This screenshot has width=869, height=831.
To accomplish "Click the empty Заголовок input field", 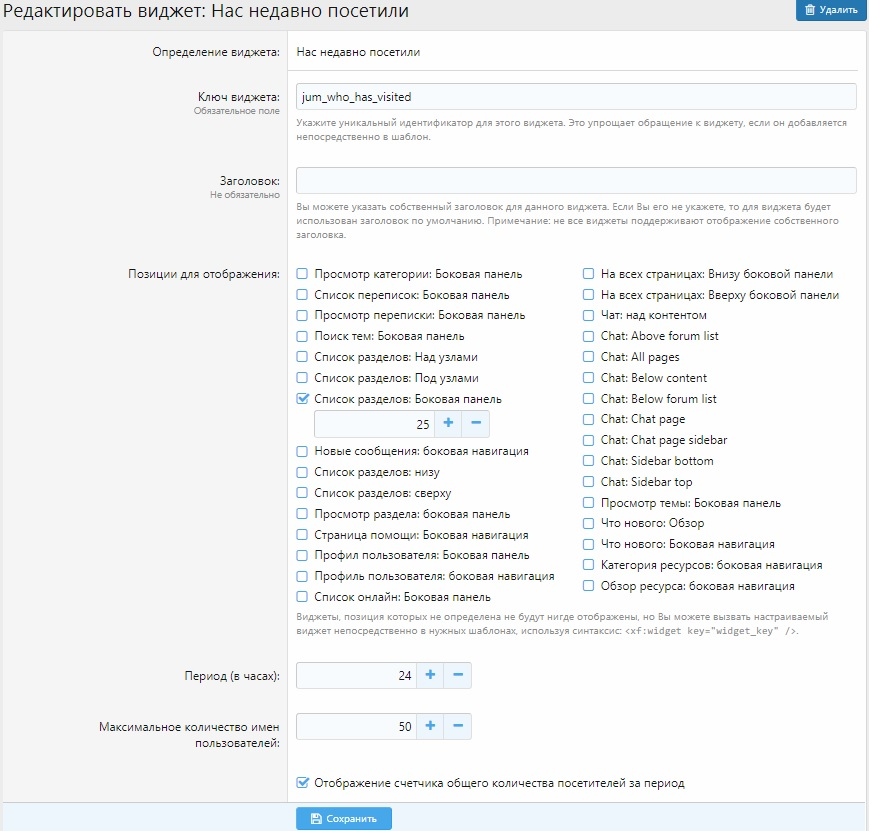I will (576, 180).
